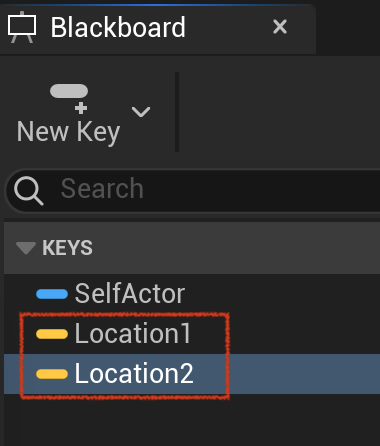Click empty area below the Location2 key

pyautogui.click(x=192, y=420)
